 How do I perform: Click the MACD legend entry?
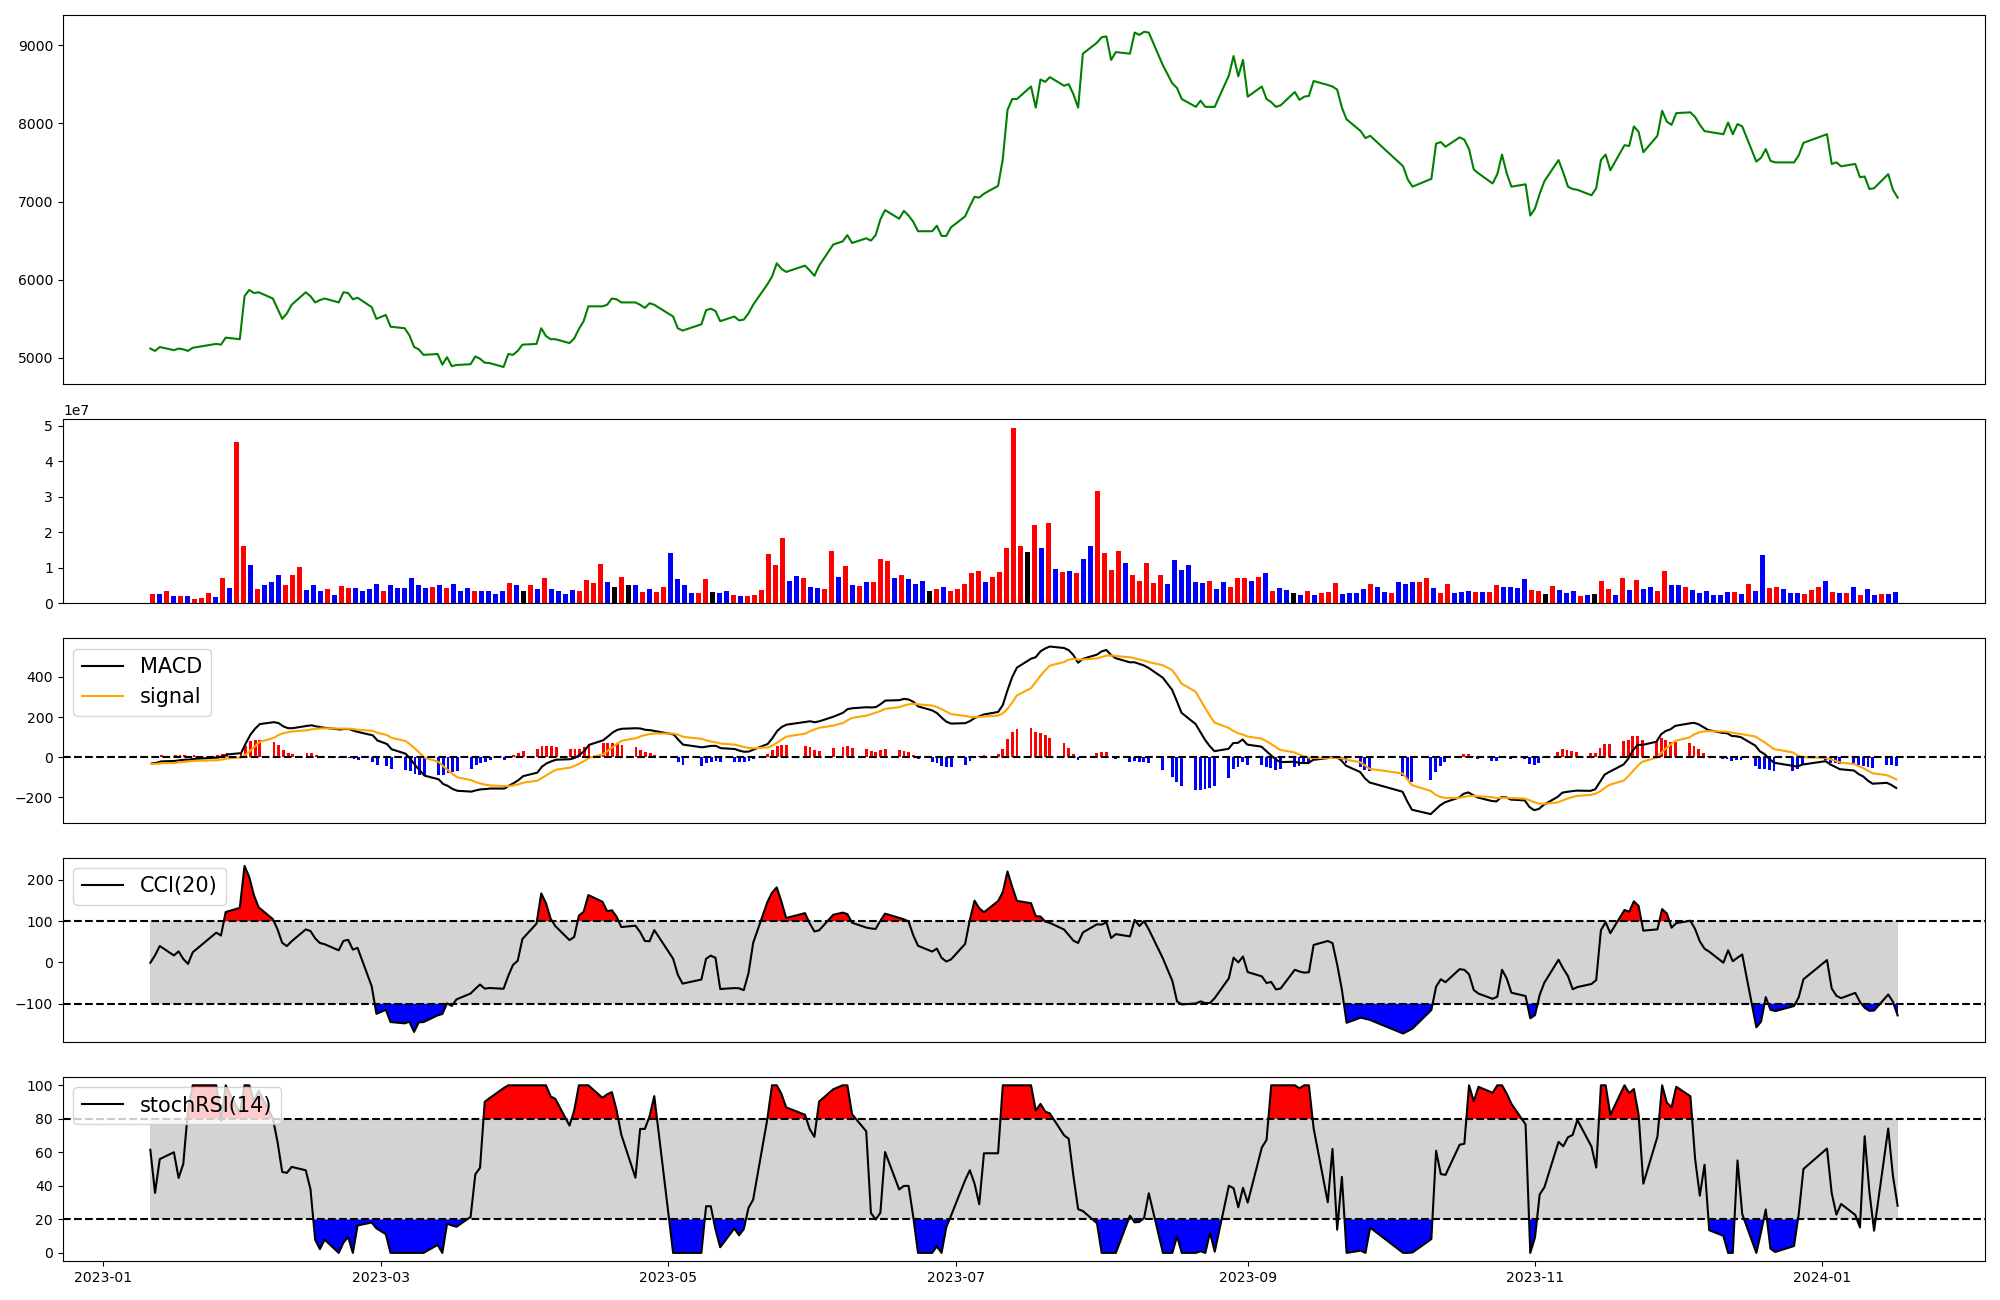[170, 666]
